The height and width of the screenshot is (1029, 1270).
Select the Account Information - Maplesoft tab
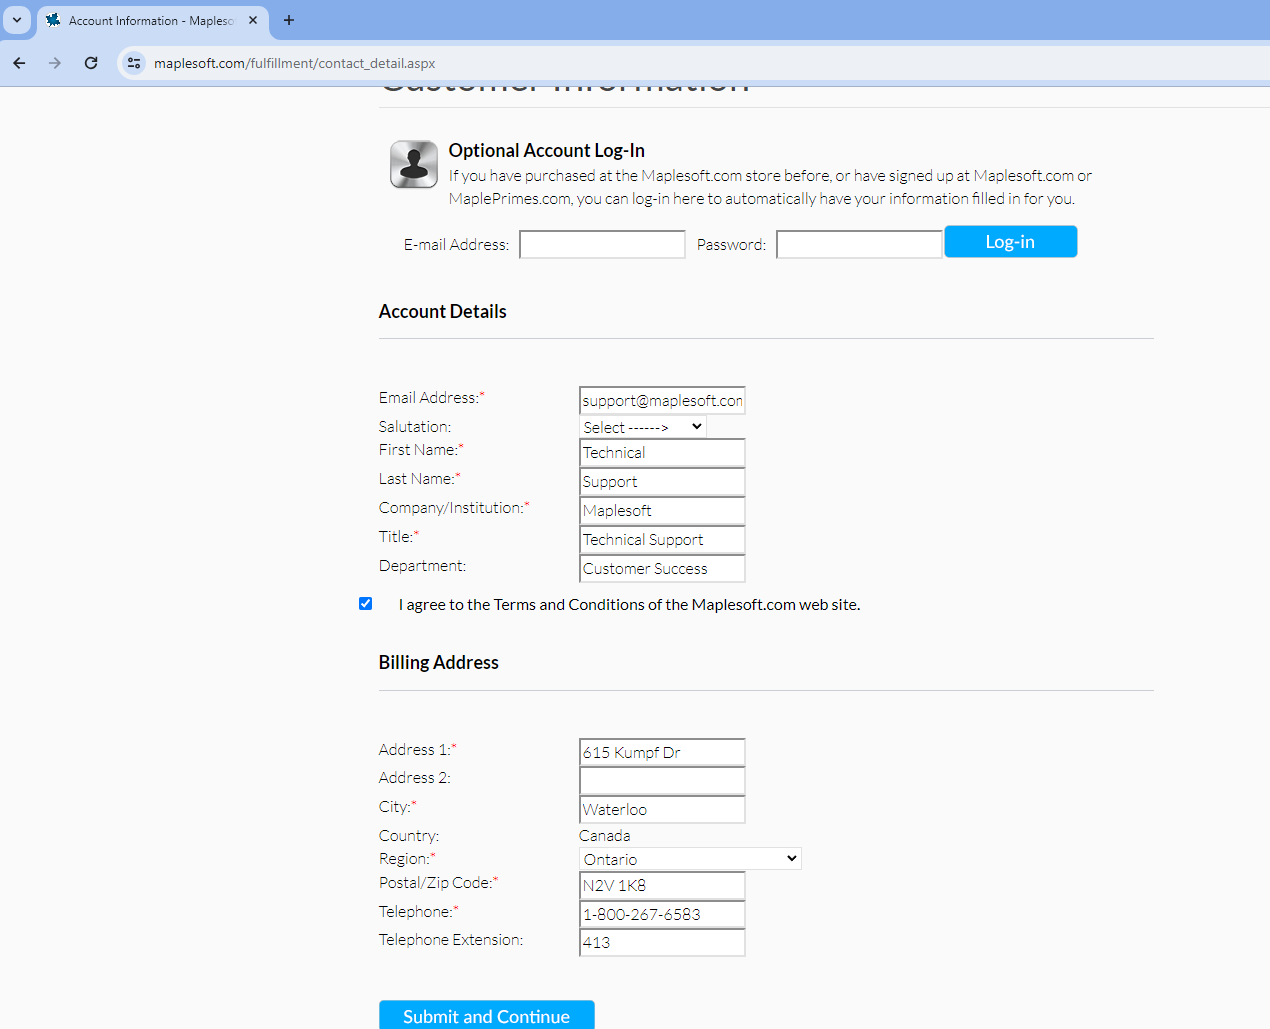click(x=153, y=20)
